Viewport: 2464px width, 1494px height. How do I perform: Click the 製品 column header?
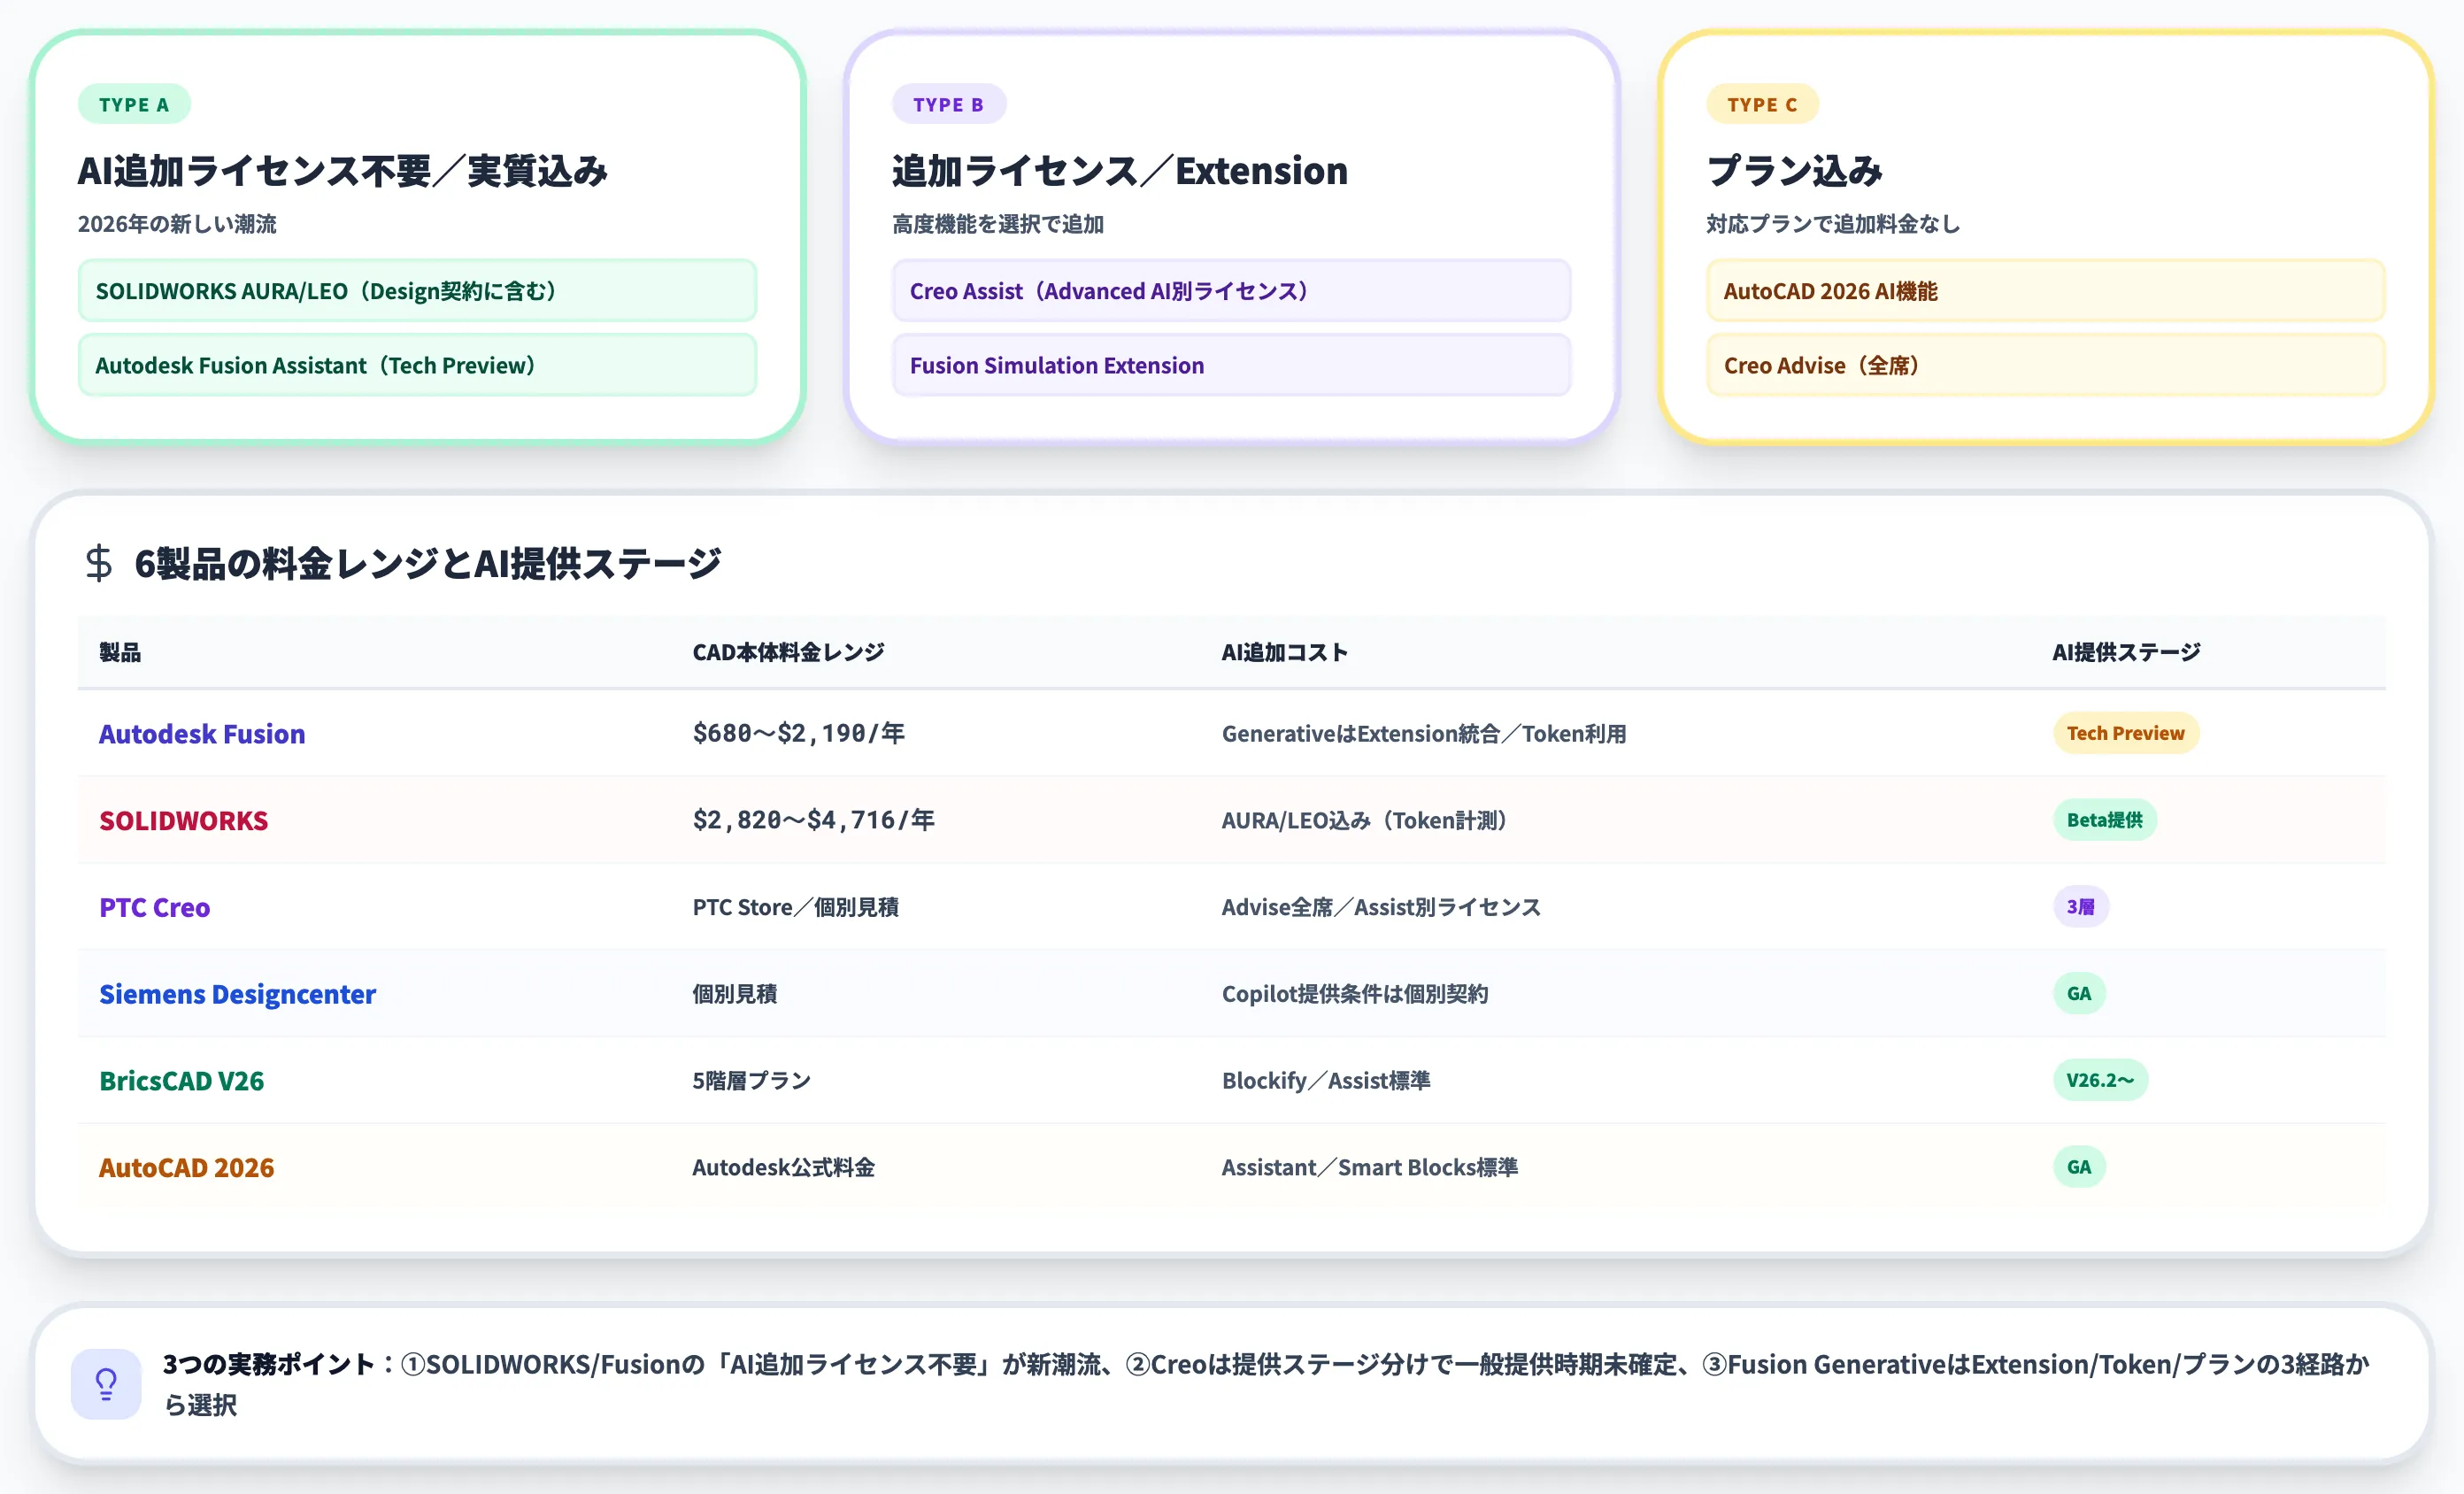click(120, 653)
